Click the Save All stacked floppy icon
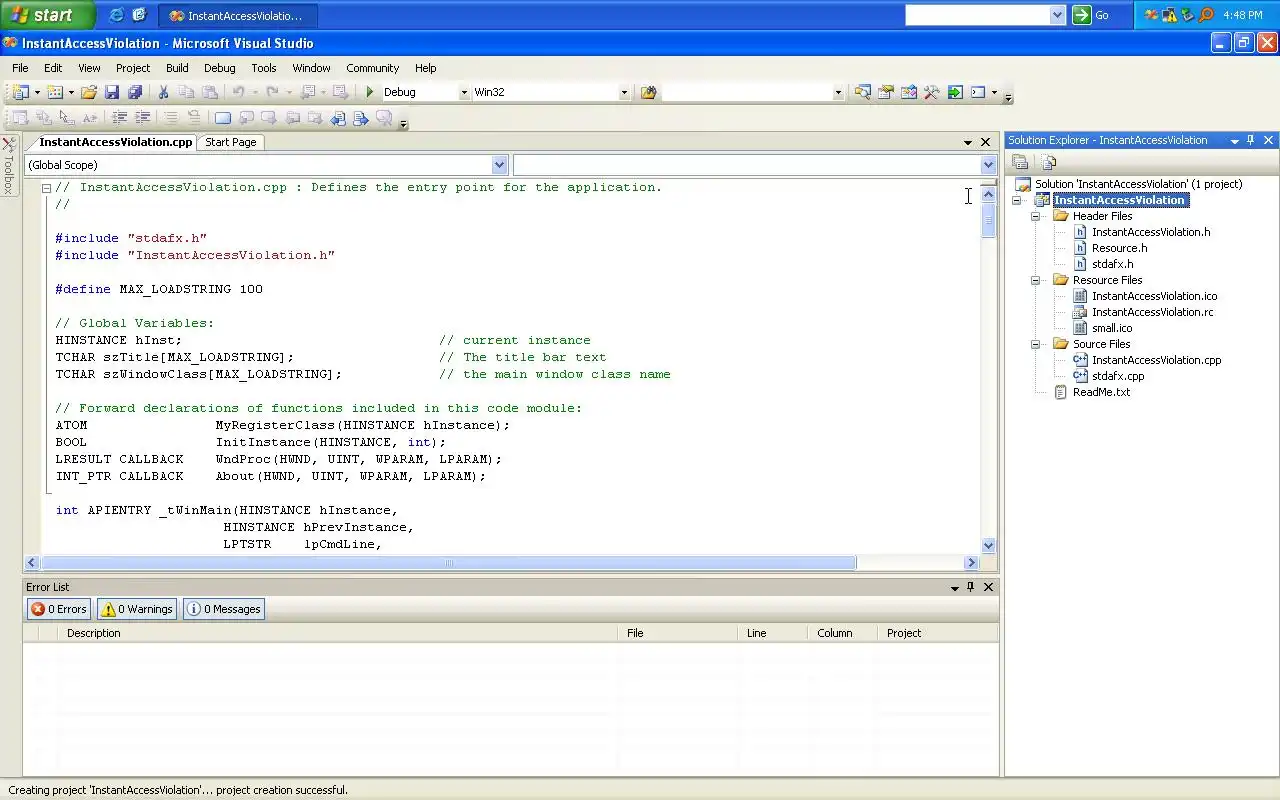 [x=135, y=92]
